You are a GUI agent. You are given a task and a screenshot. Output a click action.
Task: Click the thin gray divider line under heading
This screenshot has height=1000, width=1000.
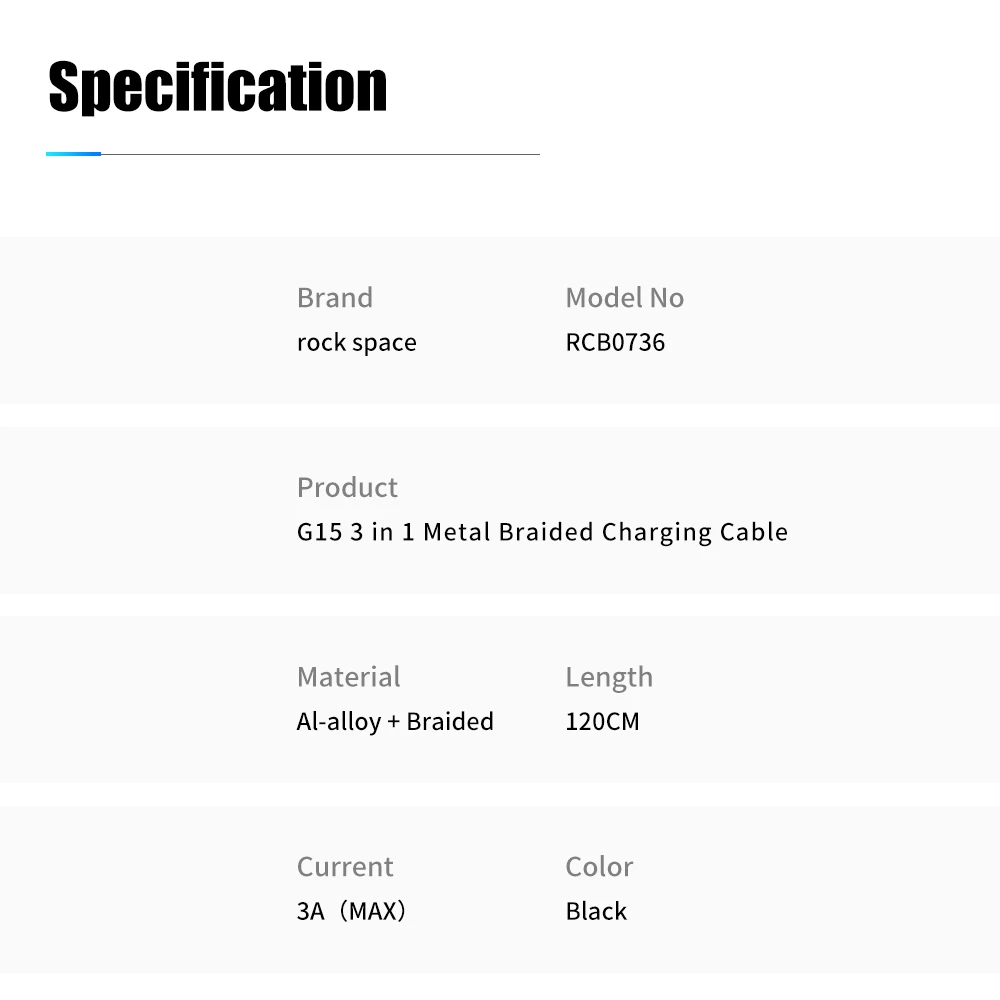coord(320,154)
